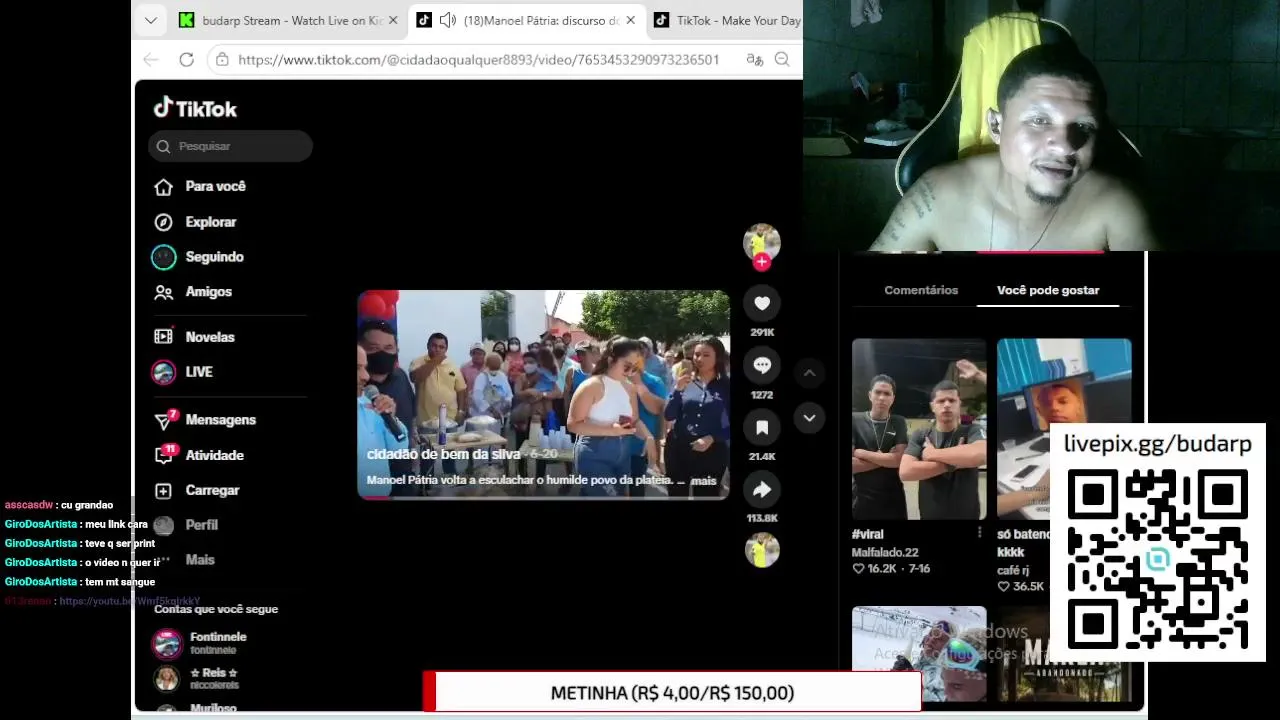Open the browser tab list chevron
The height and width of the screenshot is (720, 1280).
pos(150,20)
